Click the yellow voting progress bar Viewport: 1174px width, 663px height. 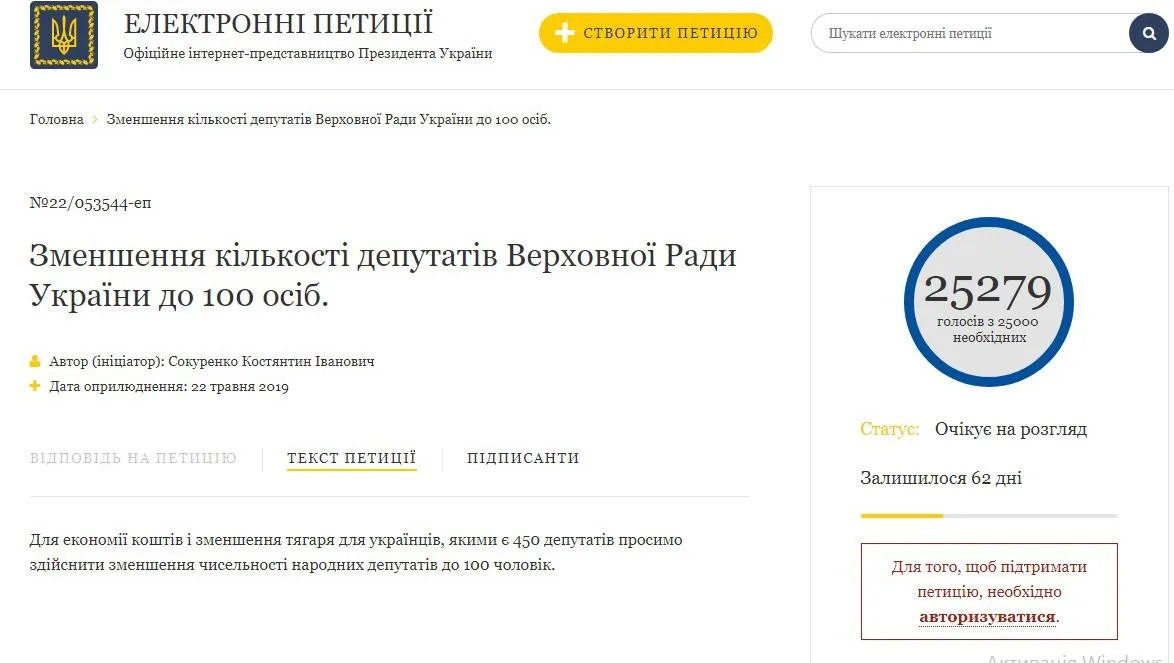pyautogui.click(x=900, y=517)
